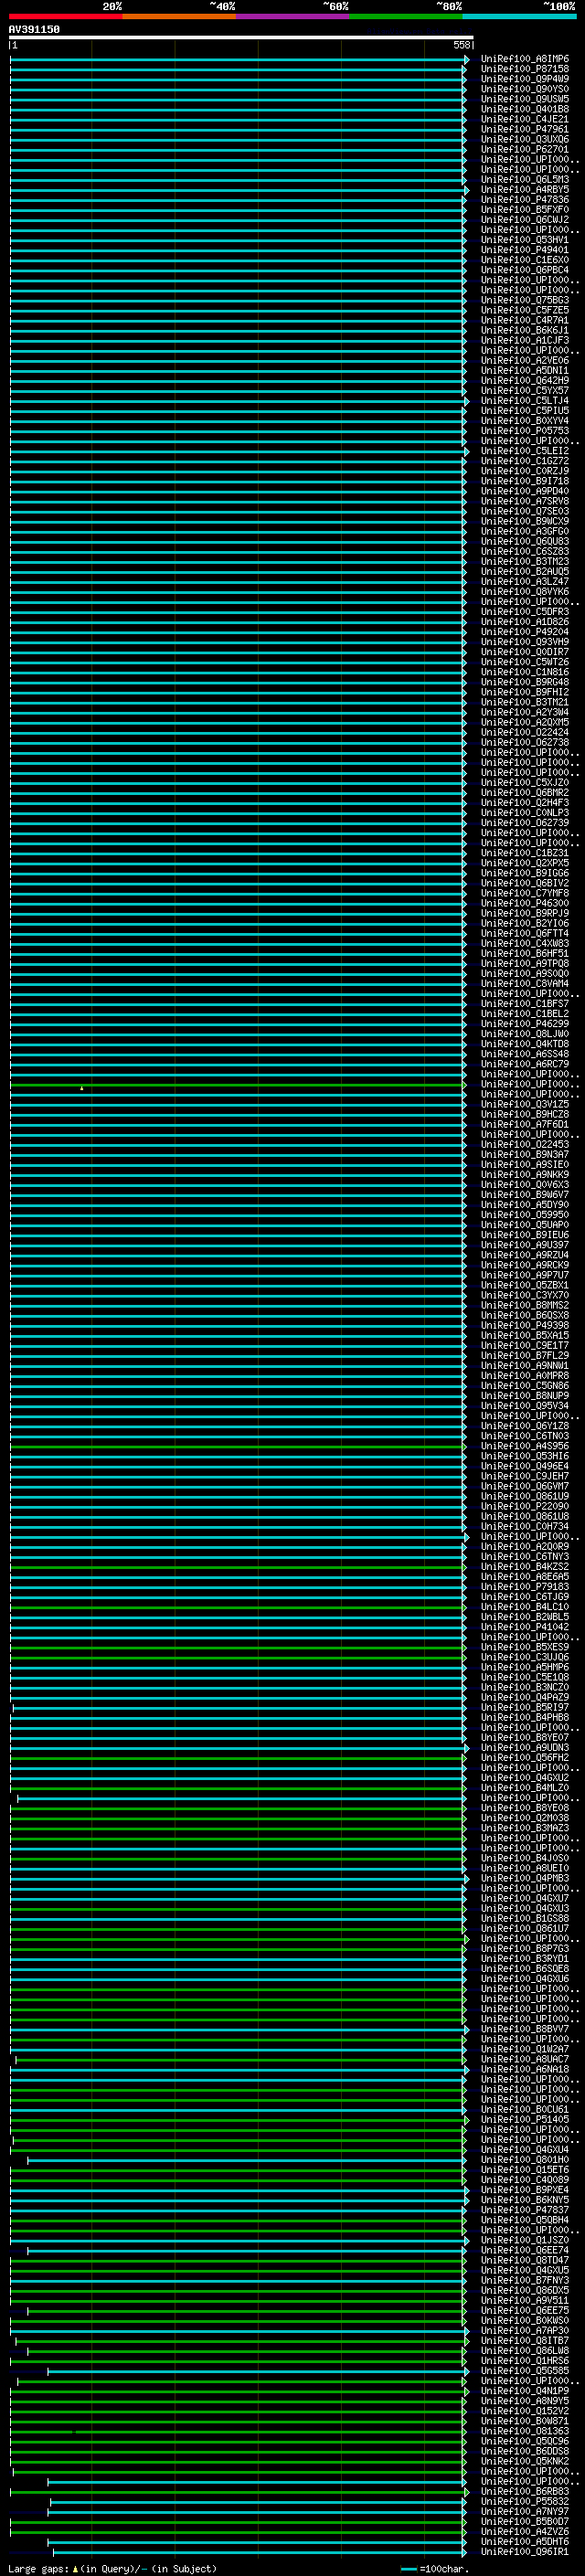
Task: Click the orange ~40% identity legend bar
Action: coord(179,16)
